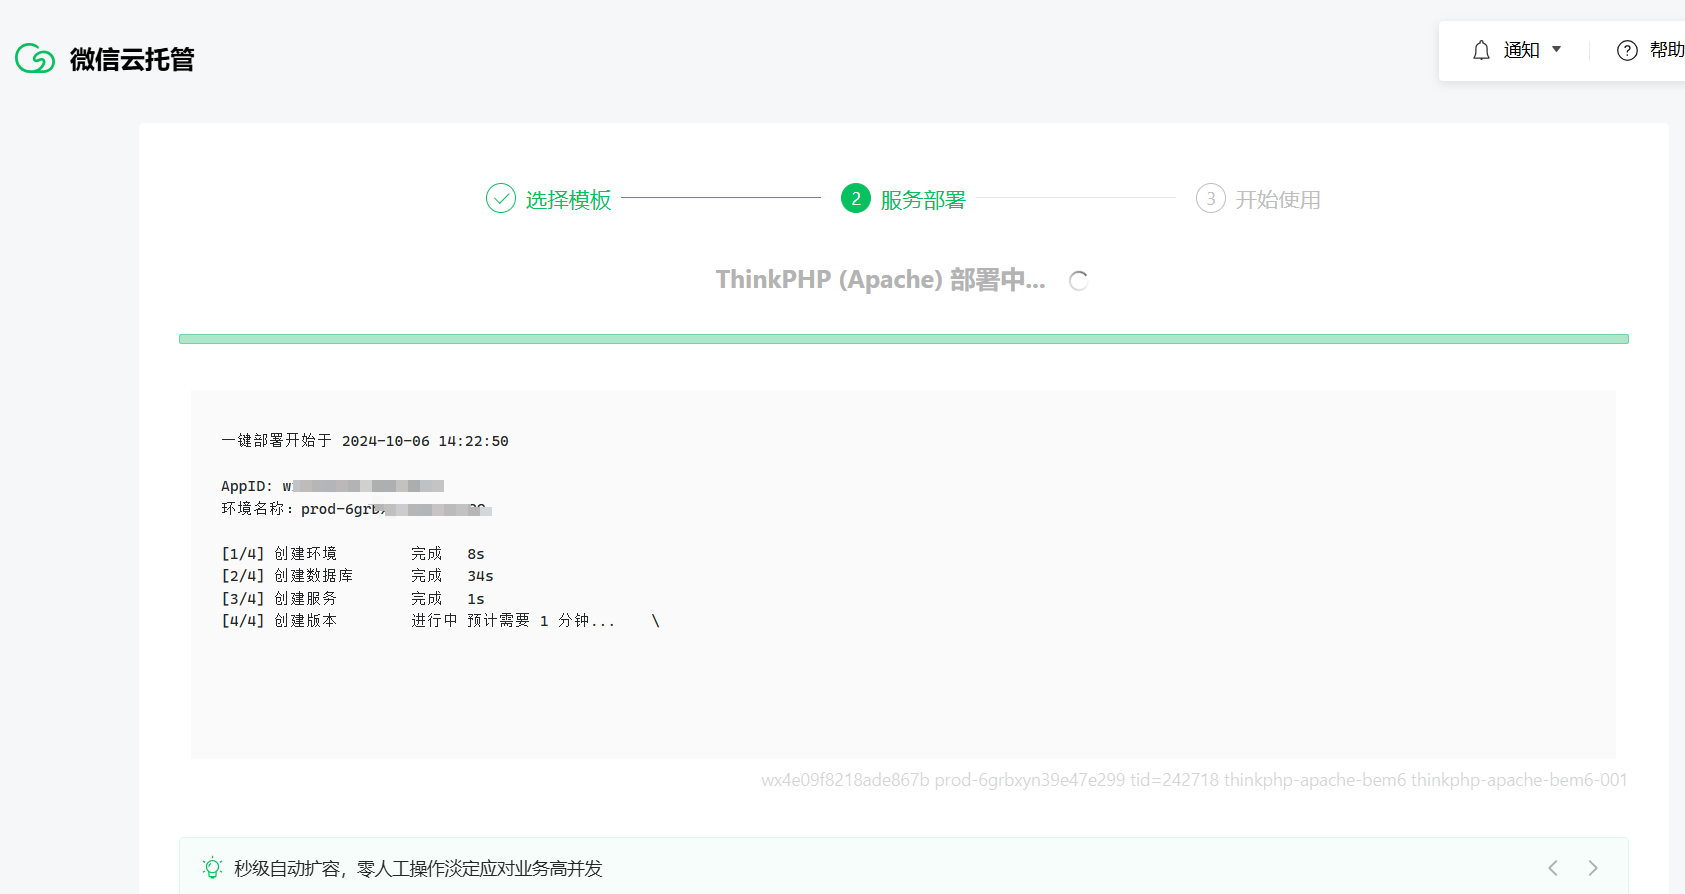Show next tip with right chevron

[1593, 868]
